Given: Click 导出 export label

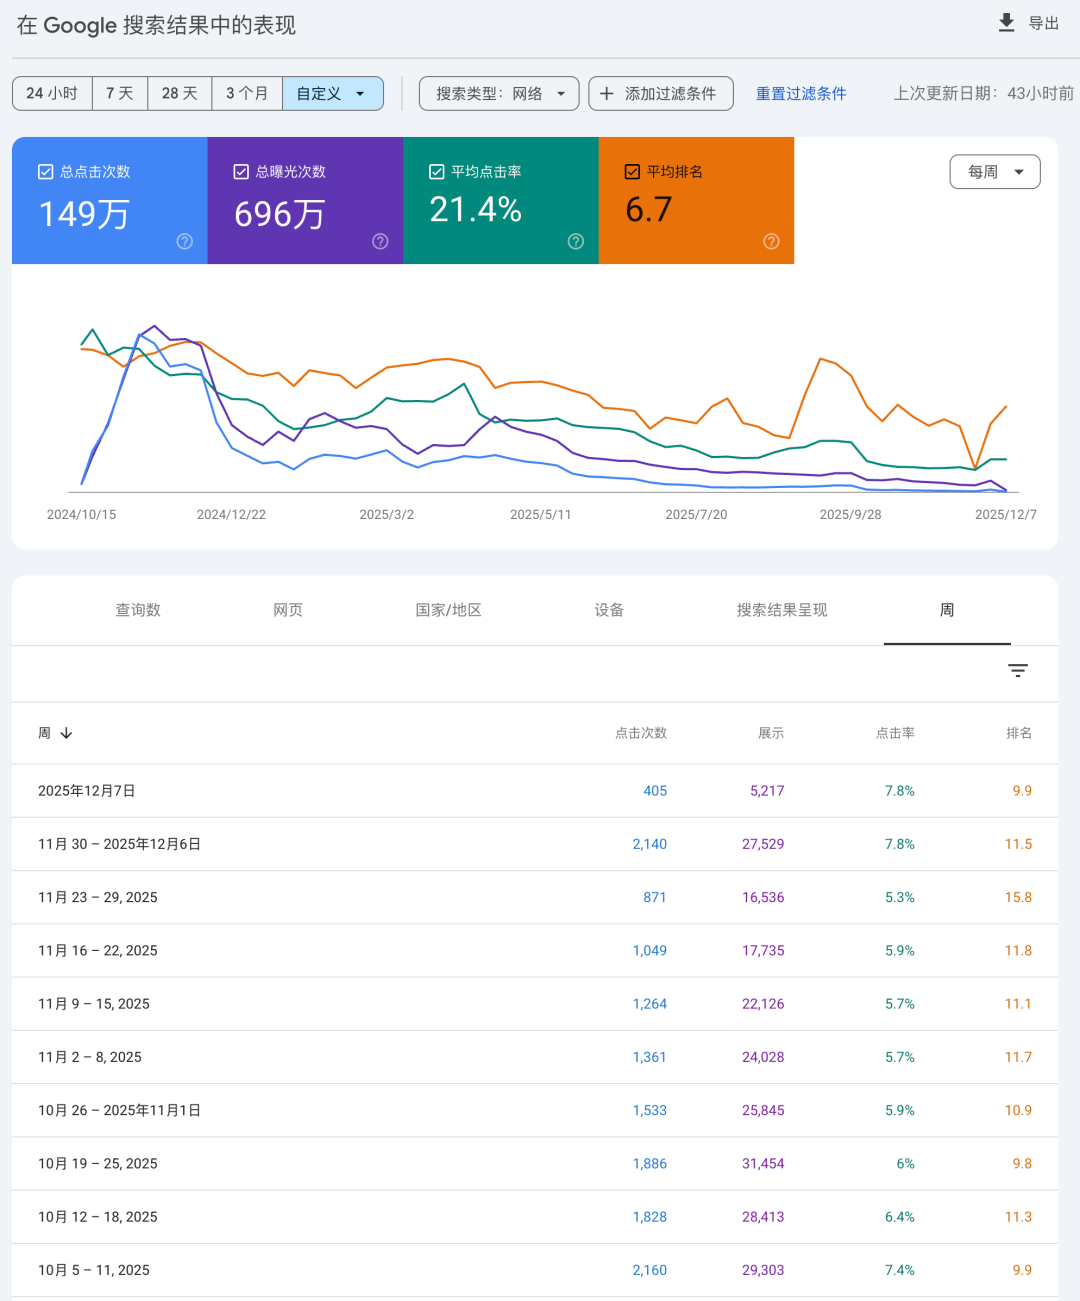Looking at the screenshot, I should pos(1044,23).
